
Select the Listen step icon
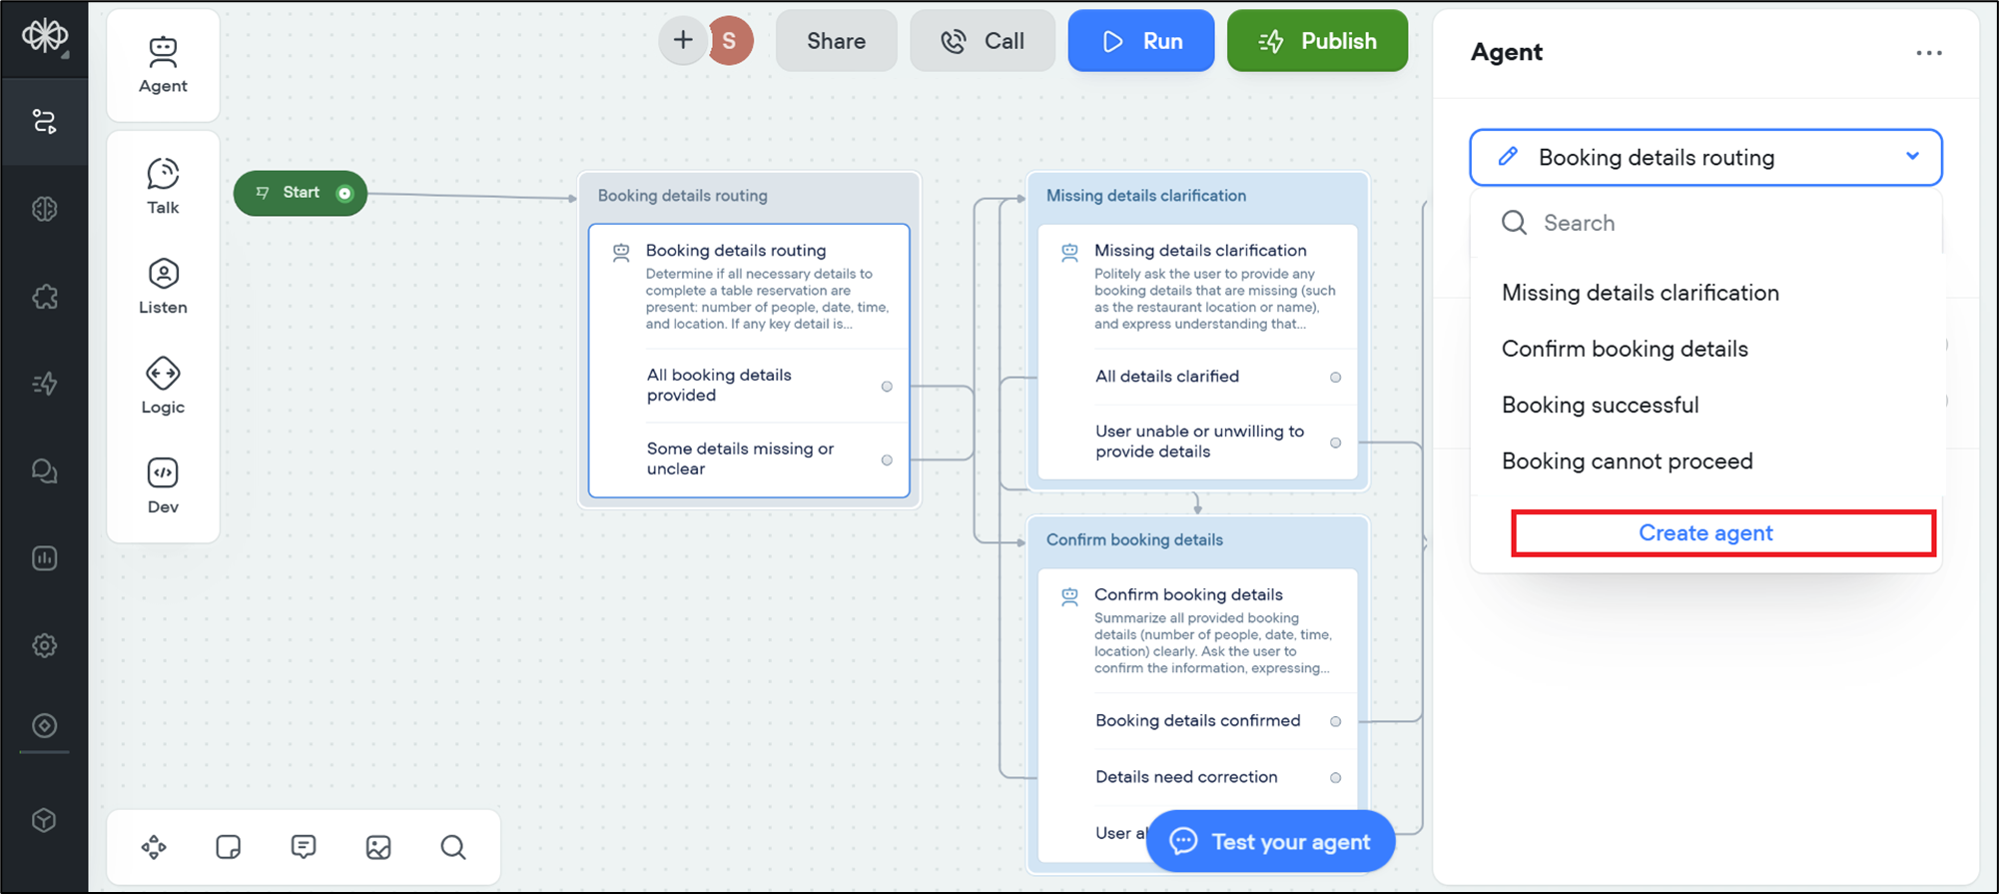tap(163, 286)
